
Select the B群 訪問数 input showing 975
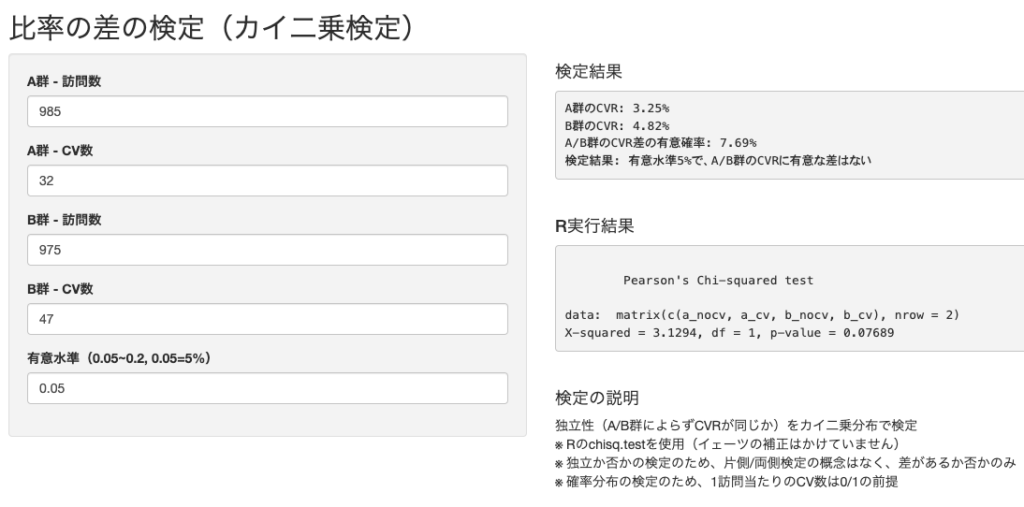(267, 250)
